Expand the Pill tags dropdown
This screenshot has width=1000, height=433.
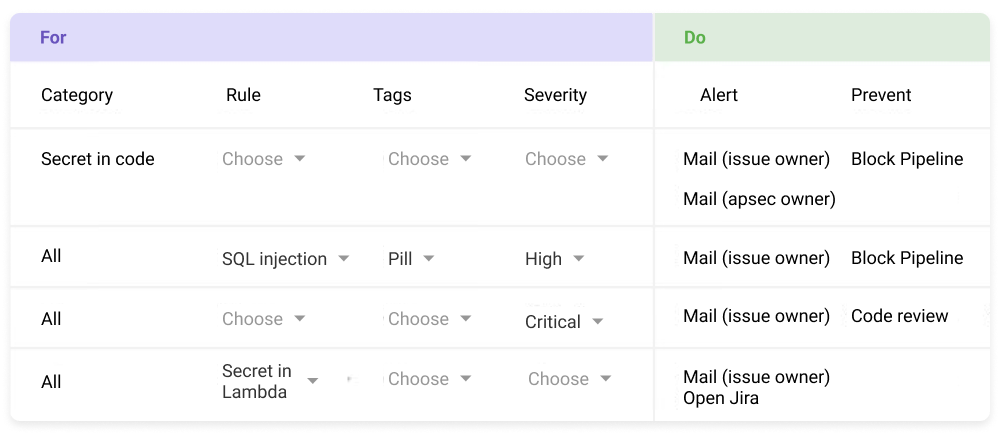click(411, 259)
